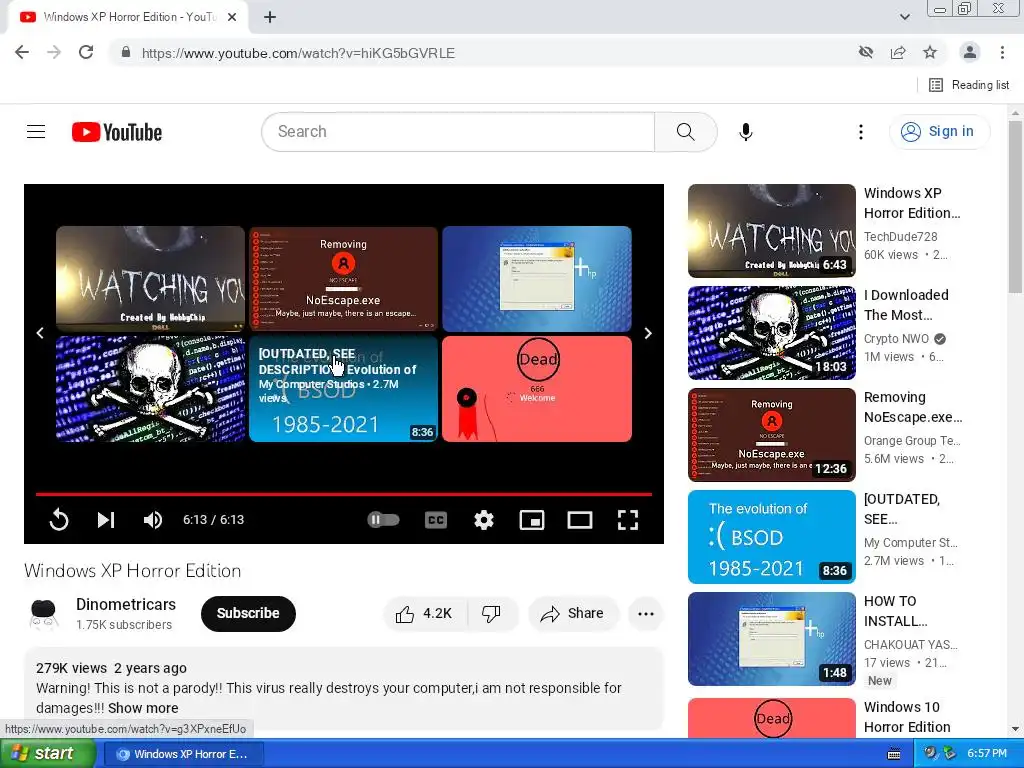Viewport: 1024px width, 768px height.
Task: Show previous endscreen suggestions with the left arrow
Action: tap(40, 333)
